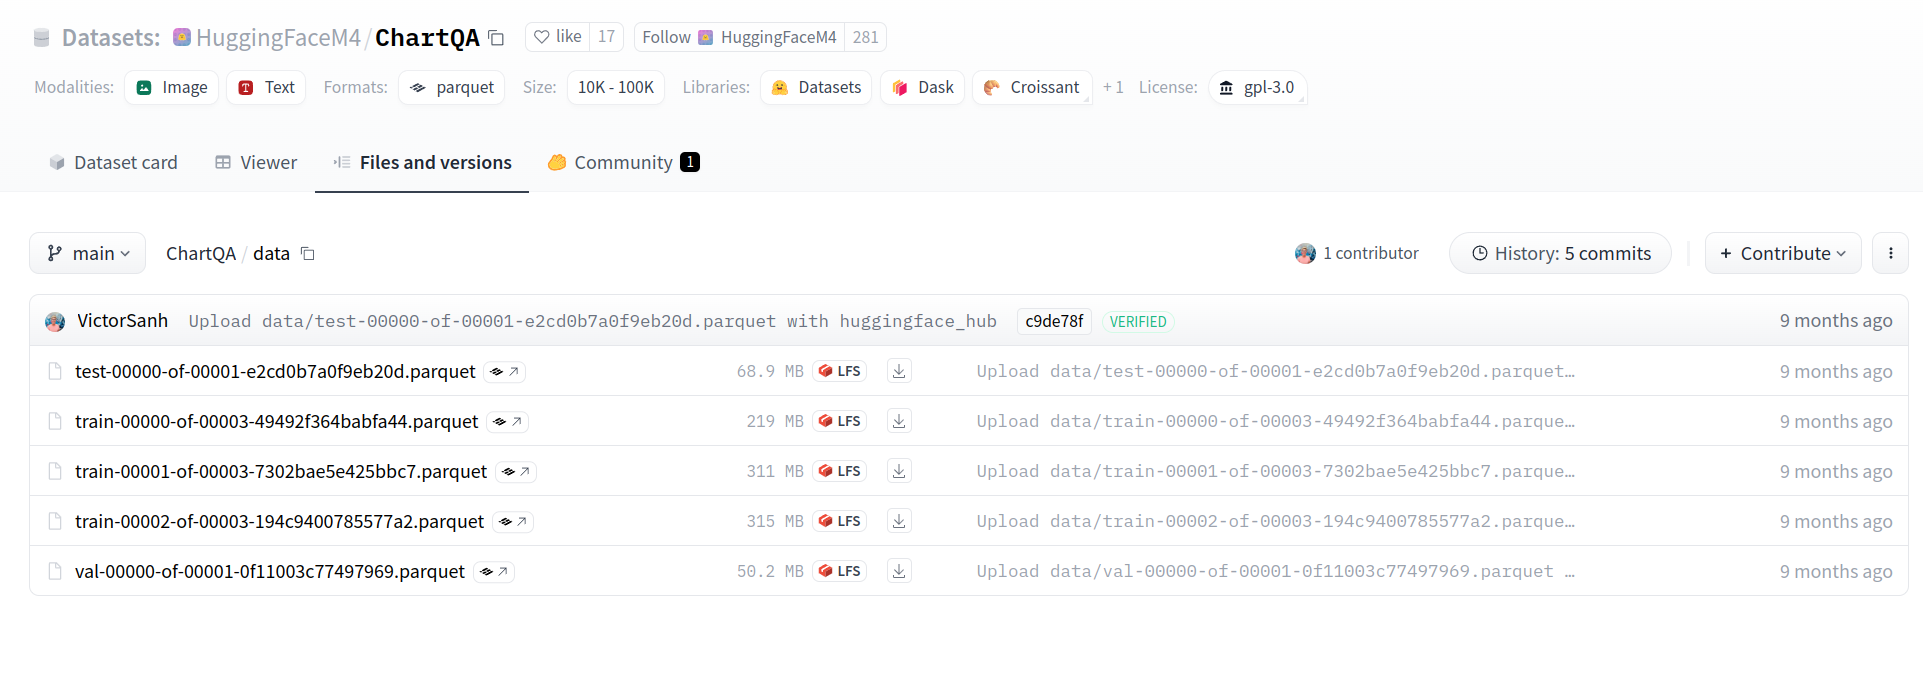Follow HuggingFaceM4 organization
The height and width of the screenshot is (688, 1923).
pos(739,37)
